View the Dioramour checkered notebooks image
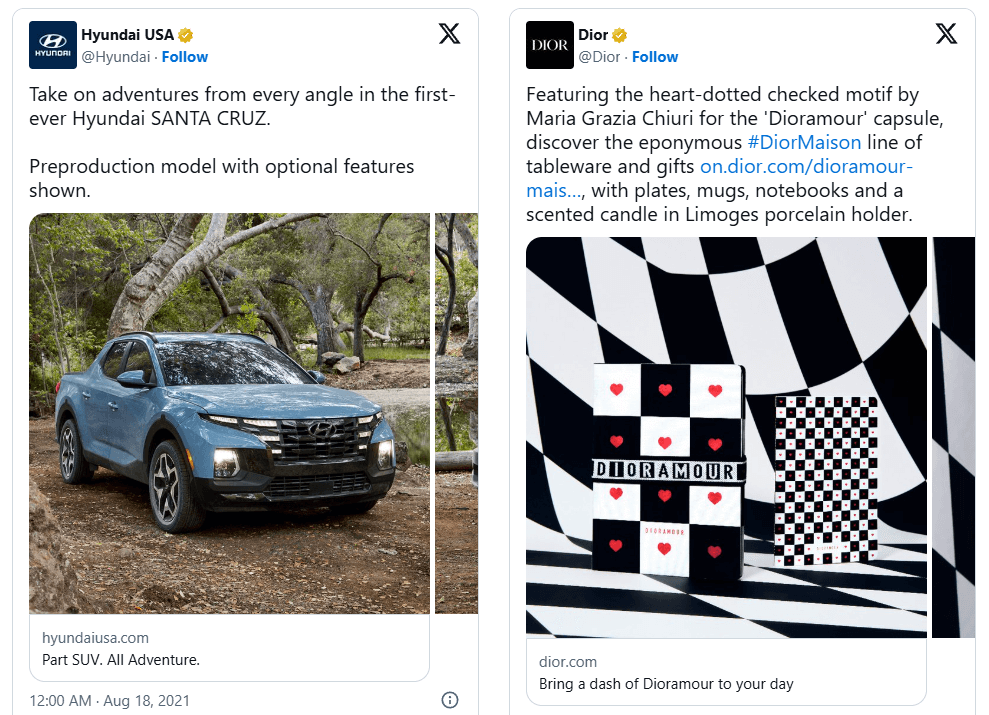 (x=726, y=436)
